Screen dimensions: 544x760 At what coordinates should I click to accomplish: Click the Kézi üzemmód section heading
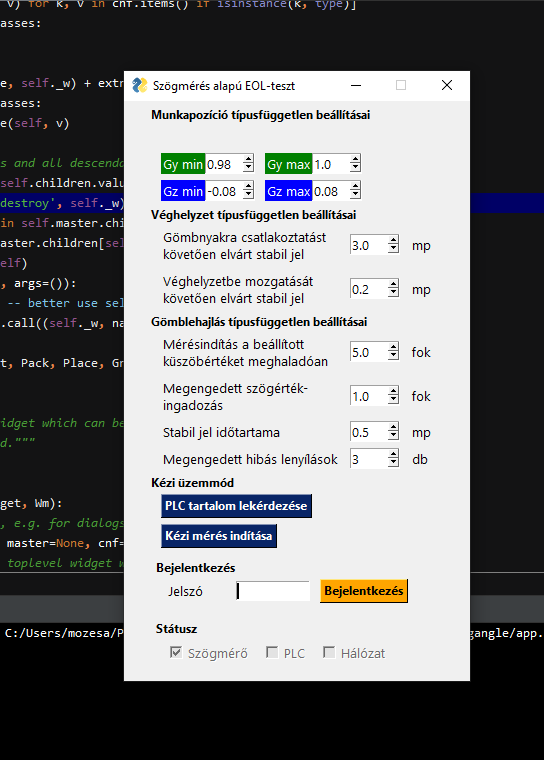tap(192, 483)
